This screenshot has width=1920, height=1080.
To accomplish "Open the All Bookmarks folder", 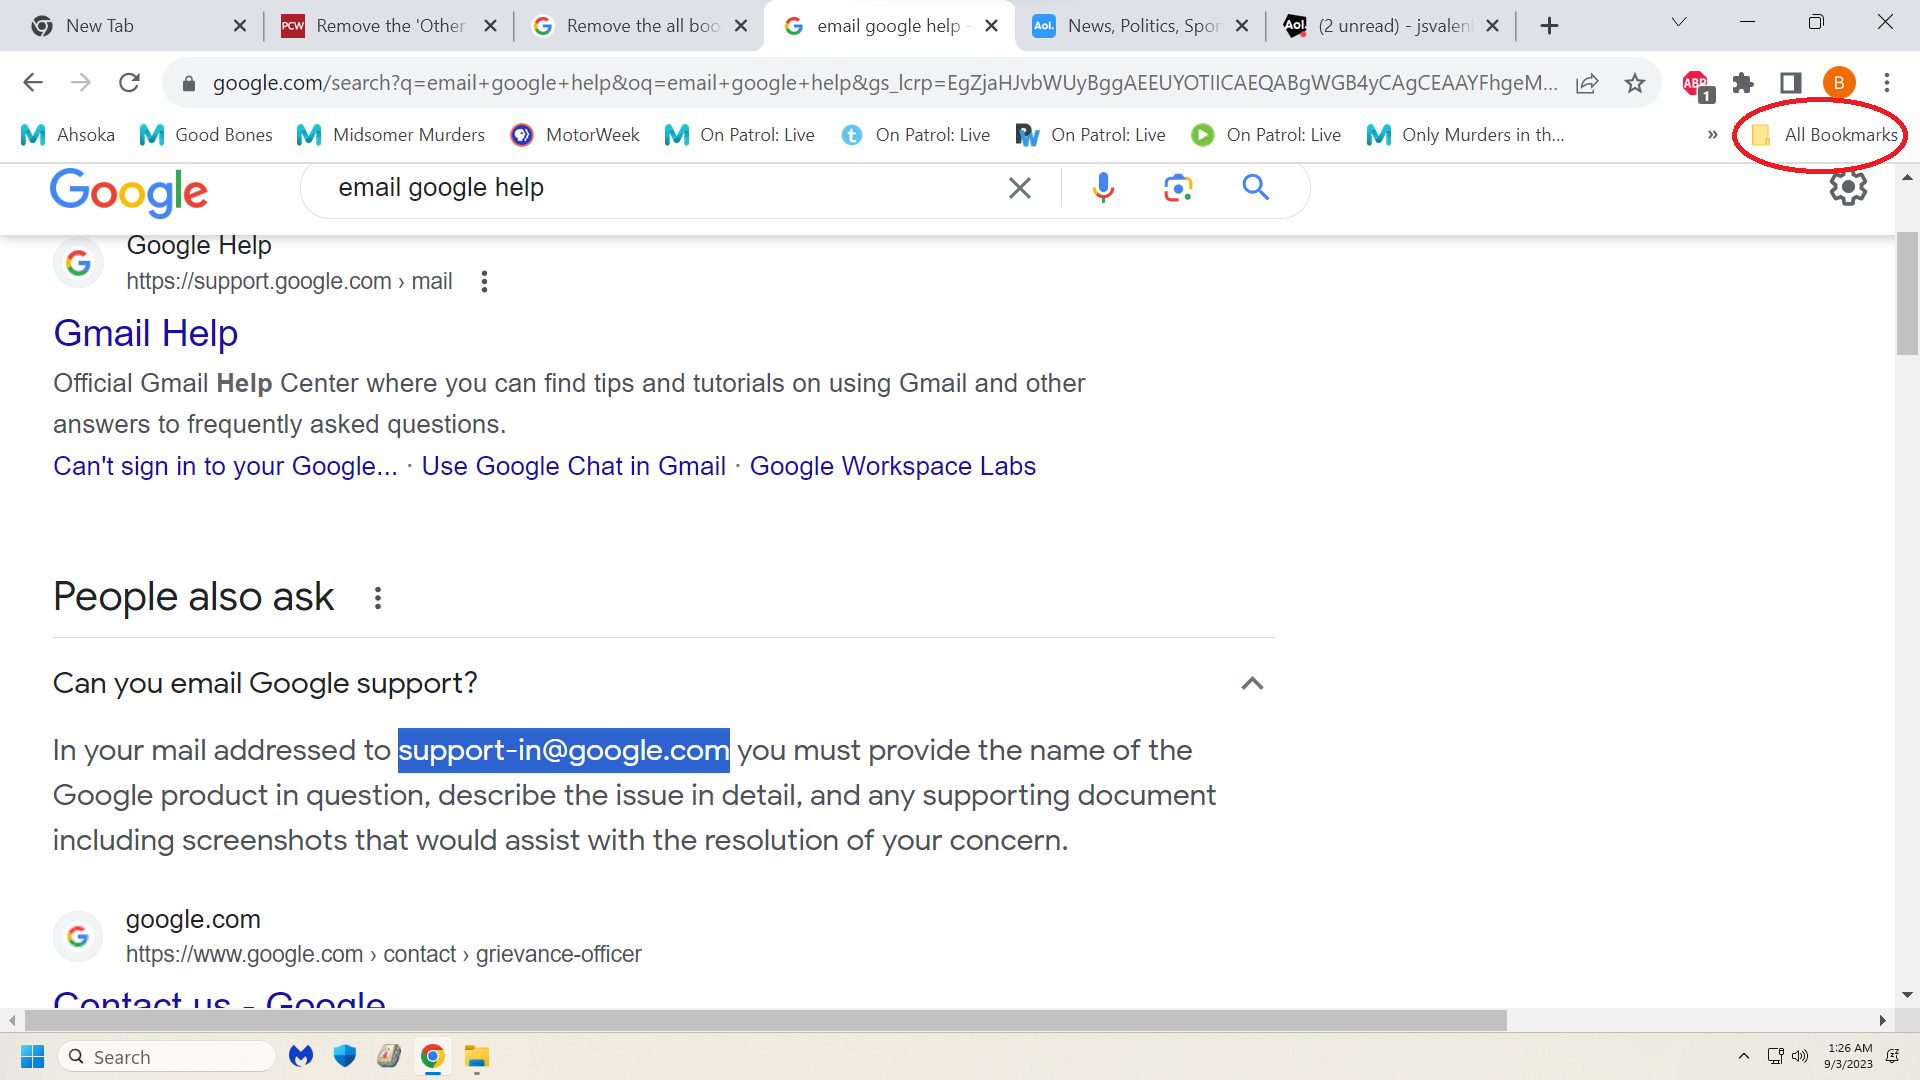I will 1825,135.
